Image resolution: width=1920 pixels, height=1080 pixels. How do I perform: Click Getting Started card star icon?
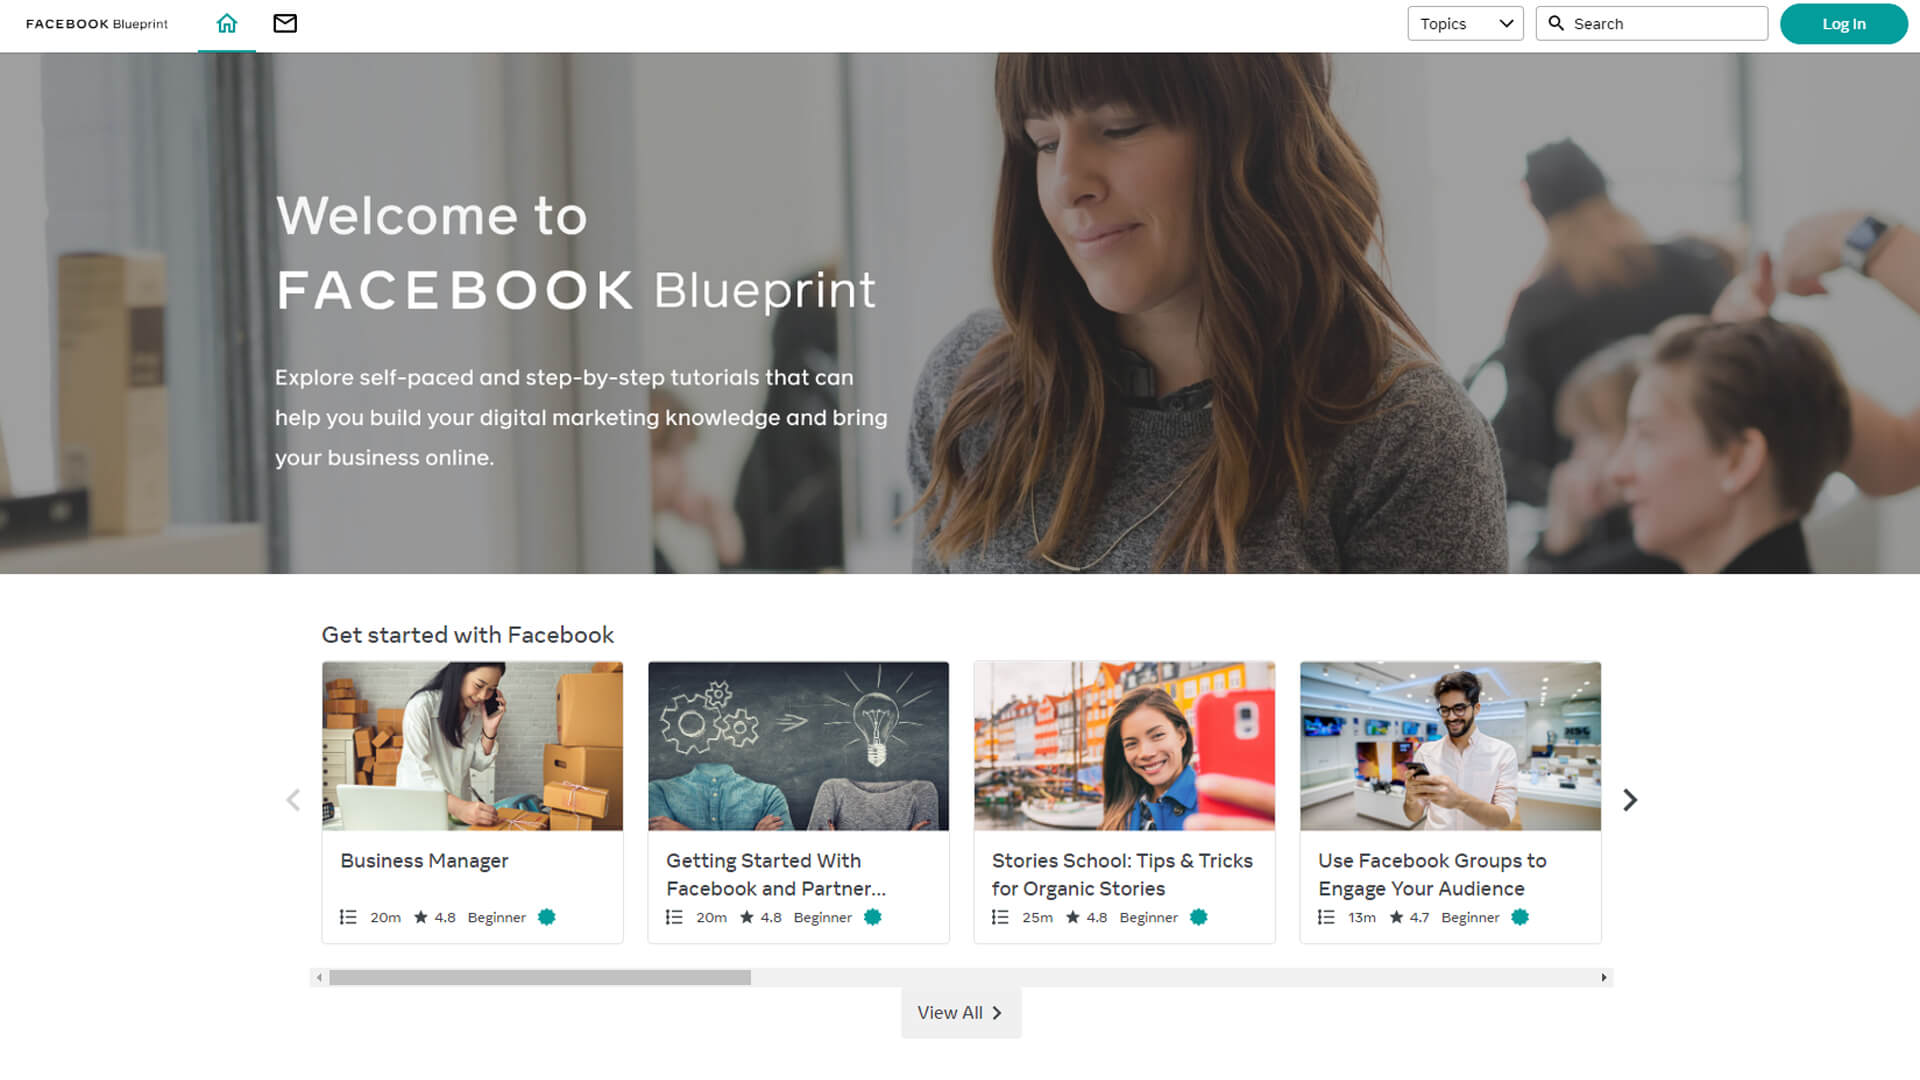[747, 917]
